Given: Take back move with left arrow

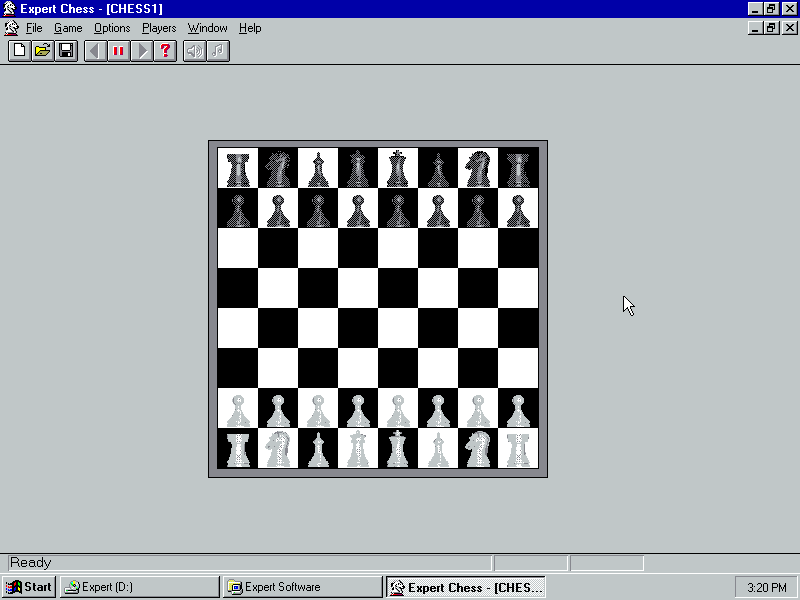Looking at the screenshot, I should pos(95,51).
